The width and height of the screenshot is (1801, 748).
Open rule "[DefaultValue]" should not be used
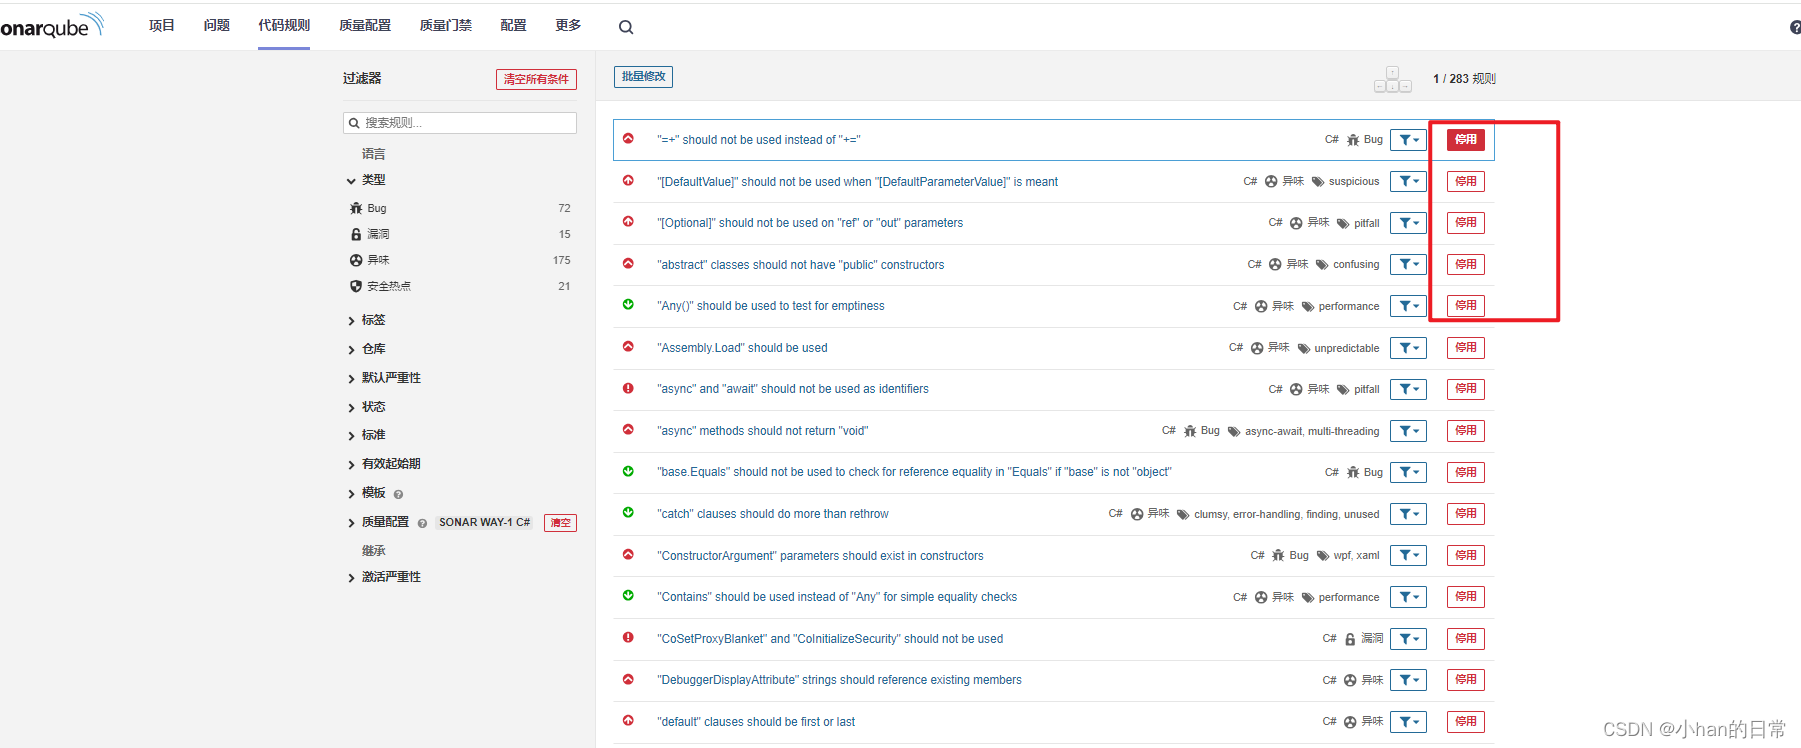(x=857, y=182)
